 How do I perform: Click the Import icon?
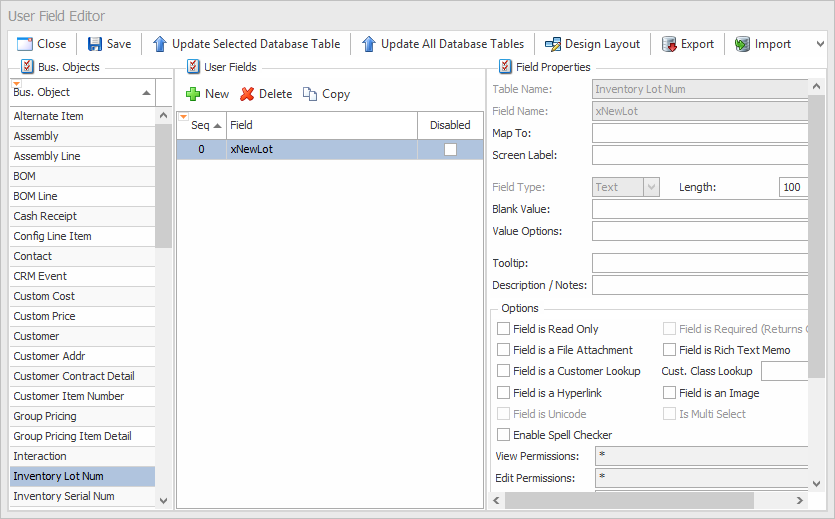[742, 44]
